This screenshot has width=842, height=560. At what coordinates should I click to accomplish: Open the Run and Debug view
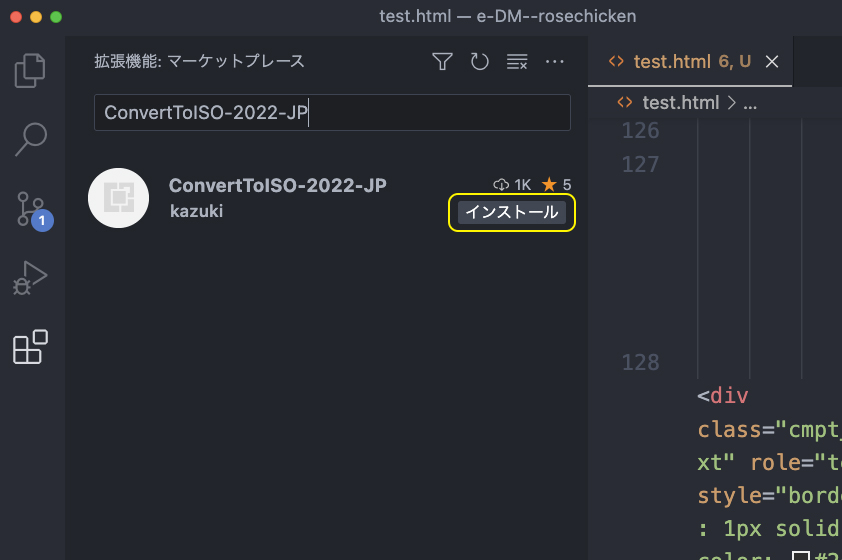[30, 278]
